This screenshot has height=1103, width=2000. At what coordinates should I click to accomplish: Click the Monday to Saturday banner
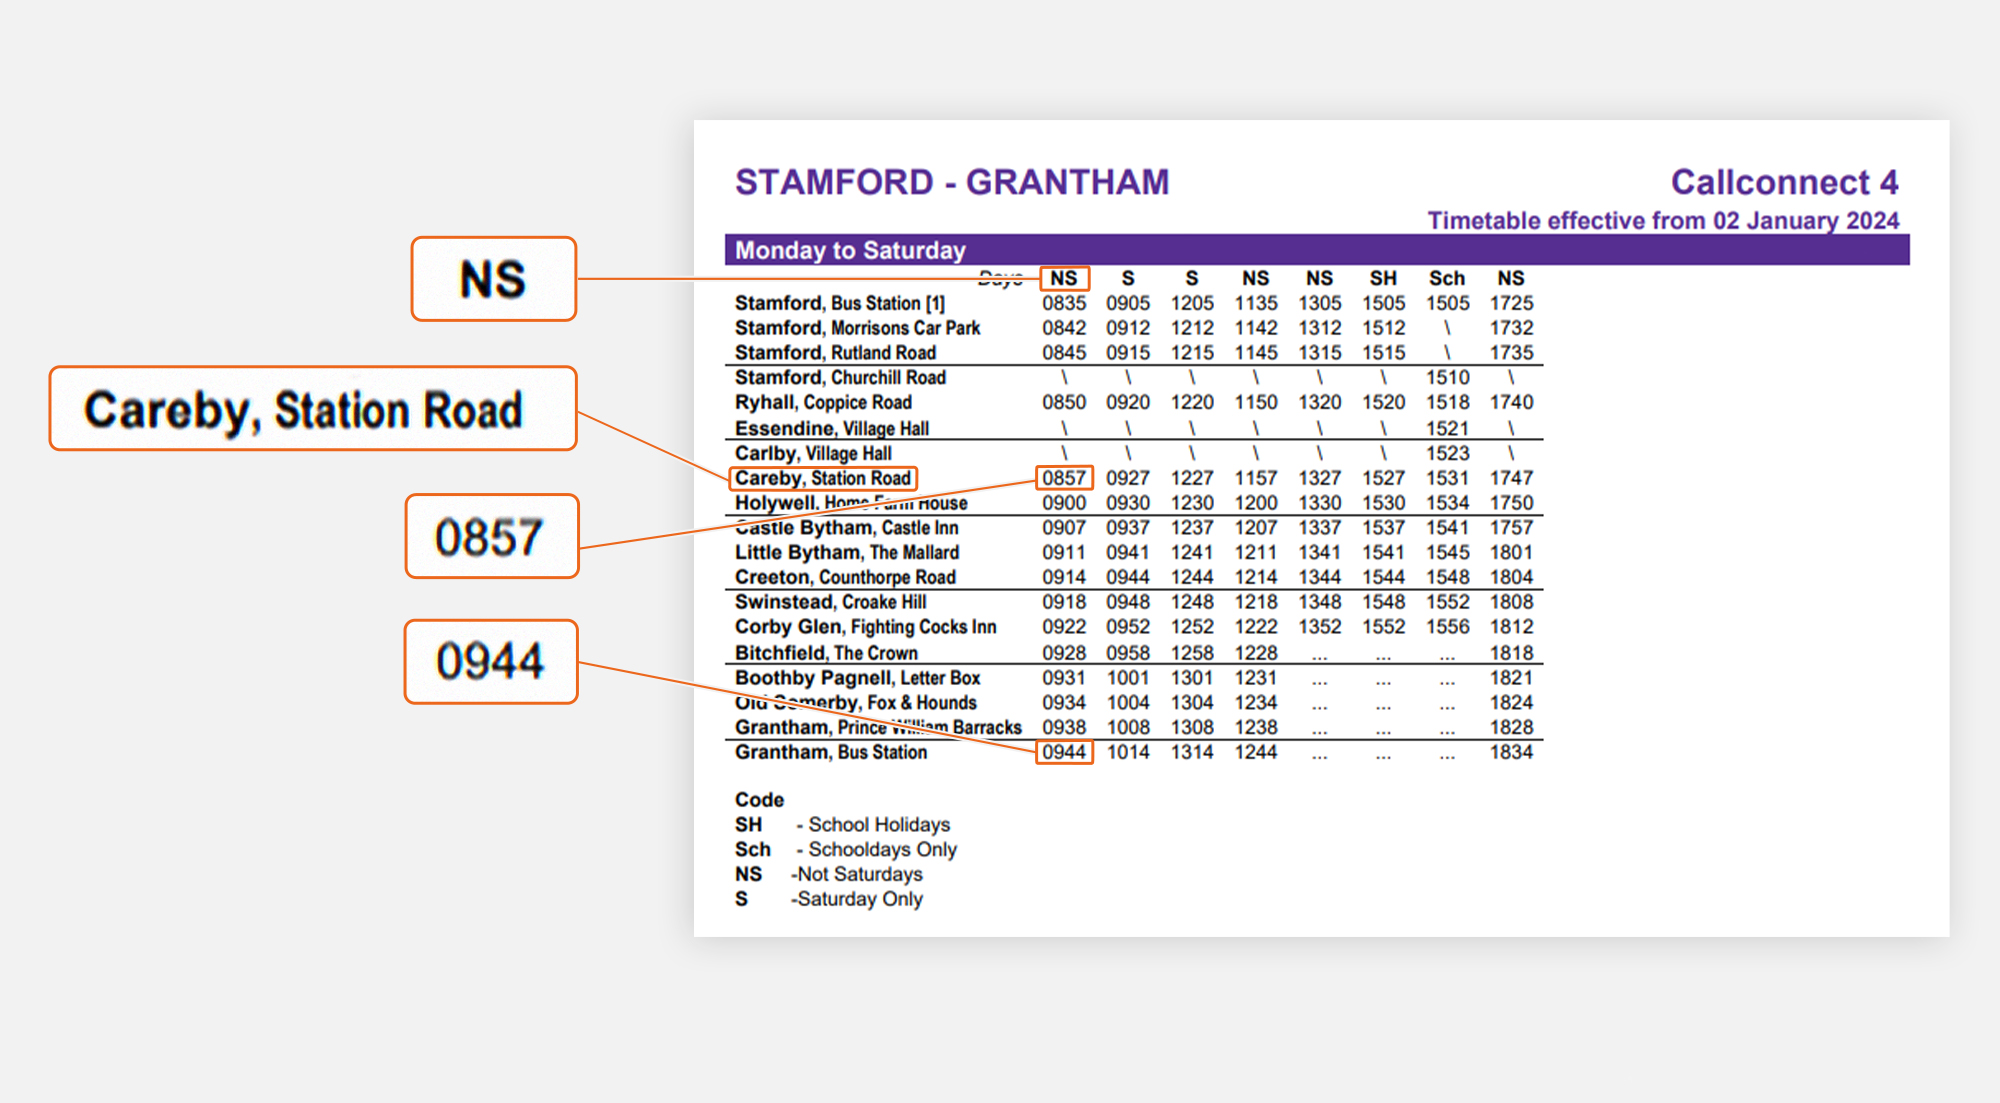click(x=849, y=250)
